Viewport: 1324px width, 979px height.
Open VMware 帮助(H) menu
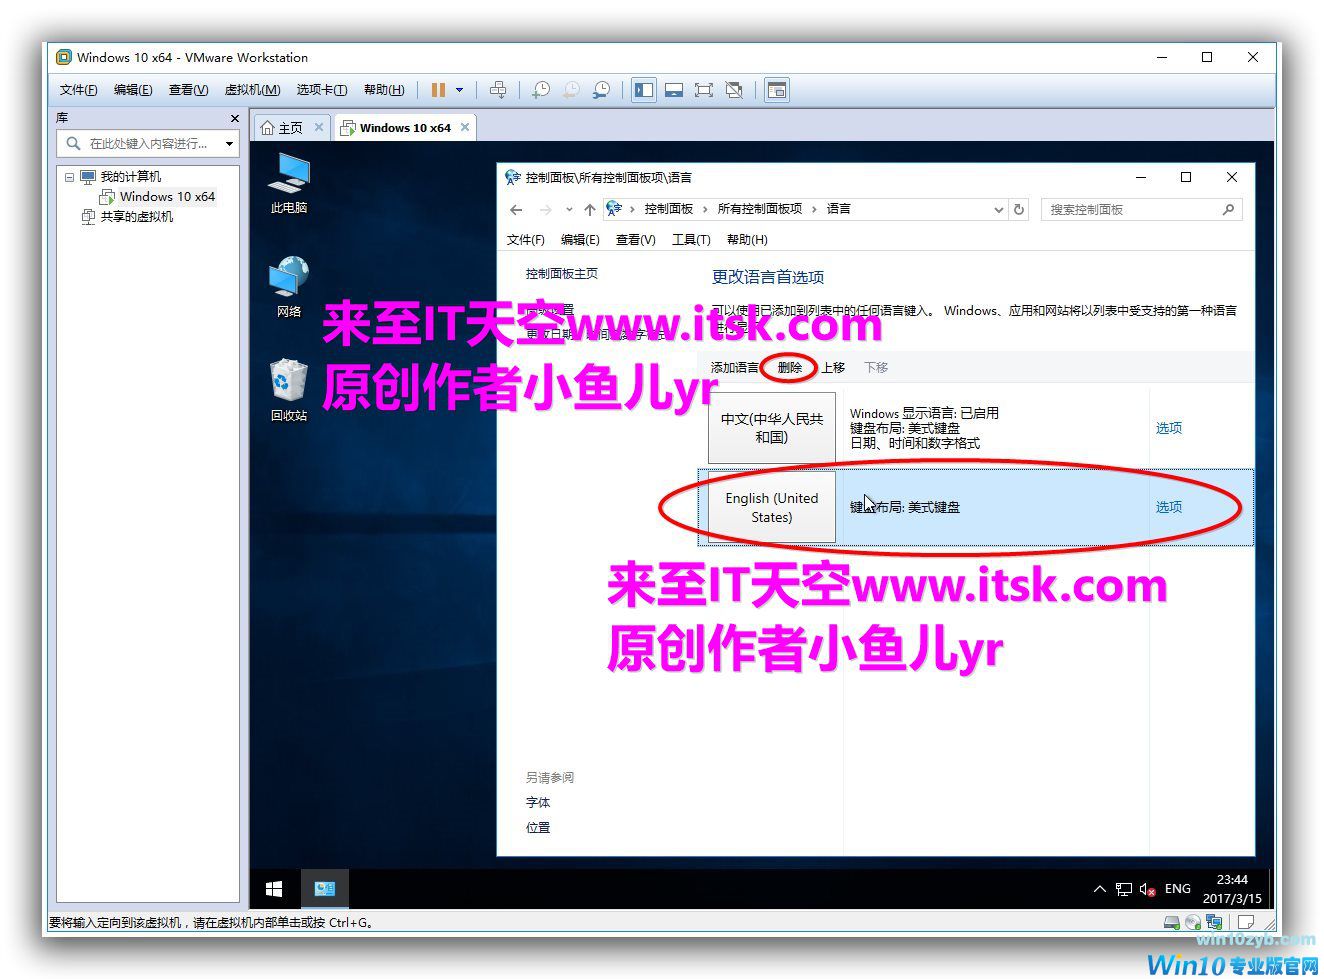pos(384,90)
